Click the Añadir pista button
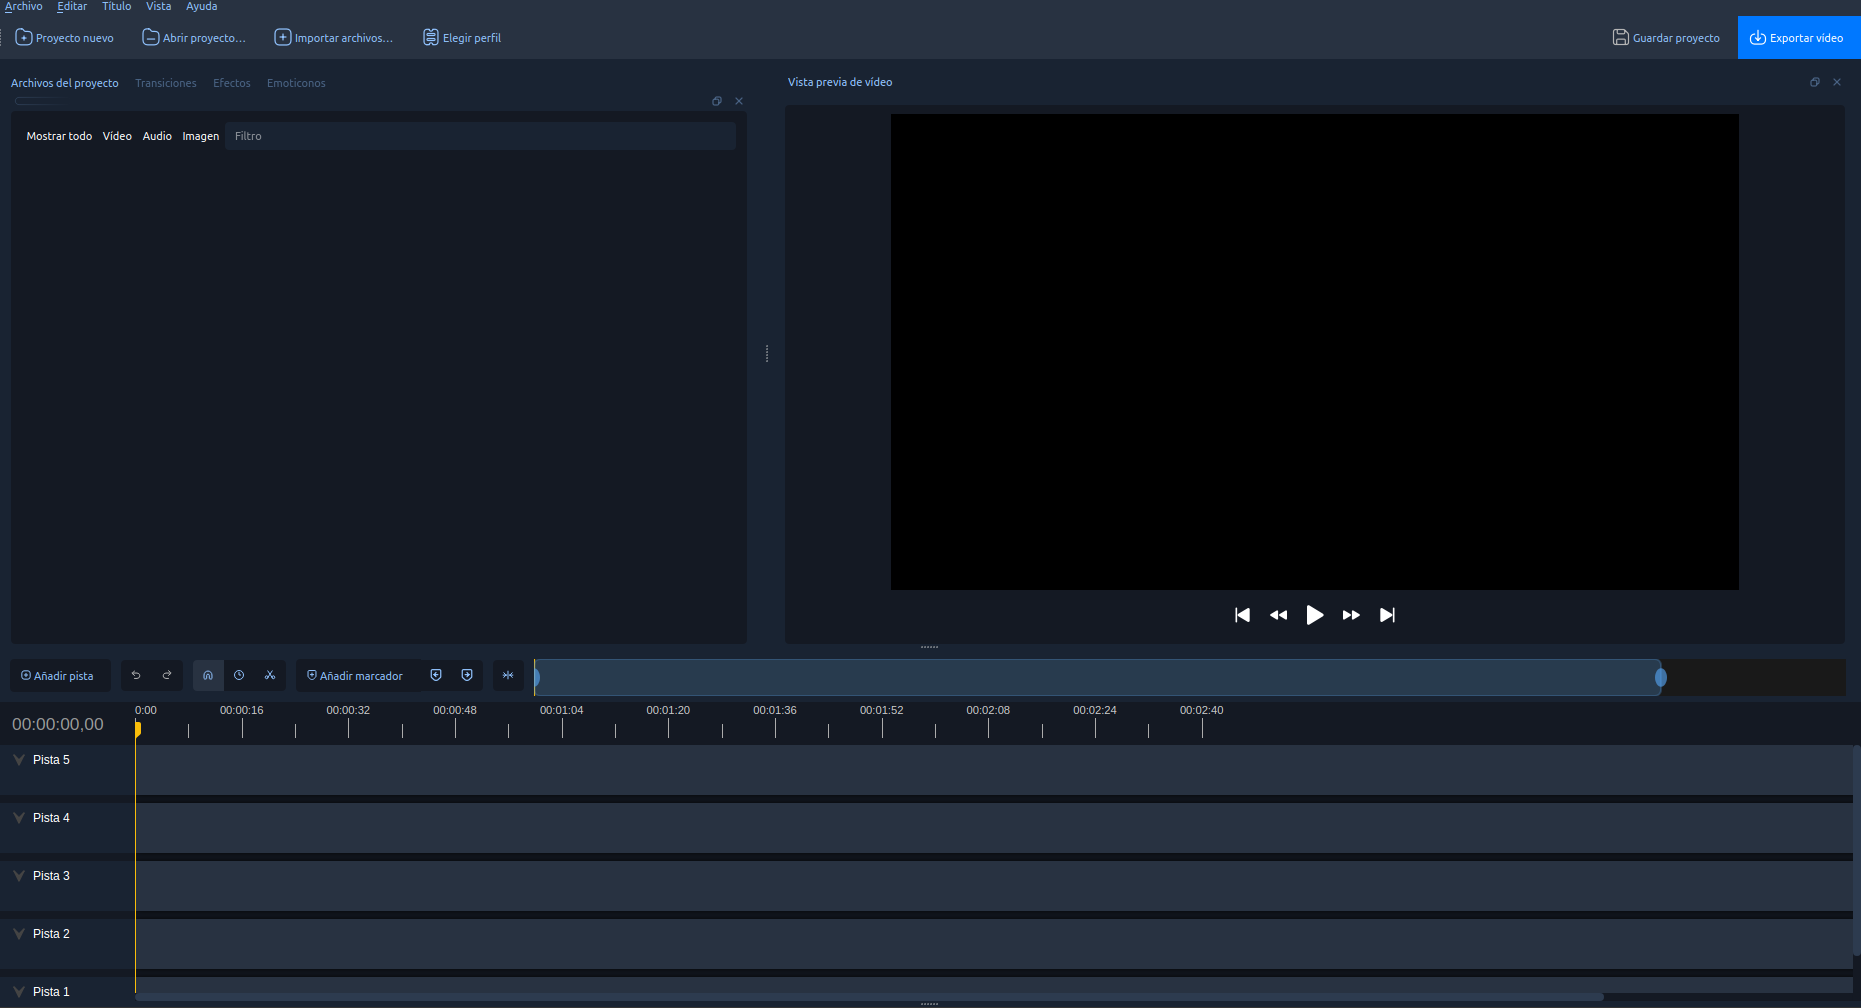1861x1008 pixels. tap(58, 676)
